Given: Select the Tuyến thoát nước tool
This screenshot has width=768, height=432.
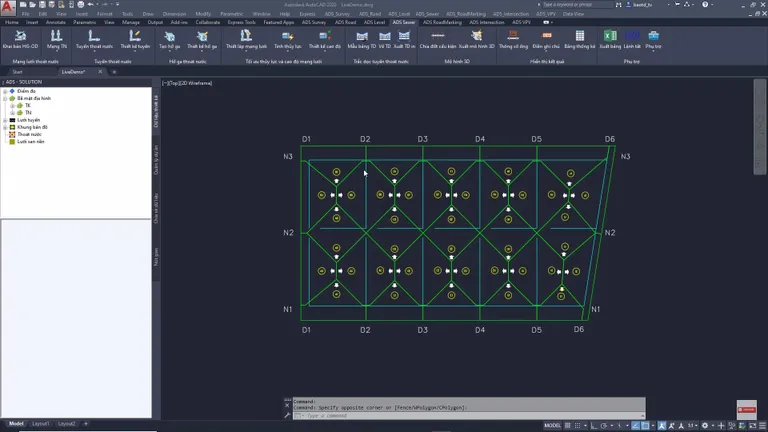Looking at the screenshot, I should point(94,39).
